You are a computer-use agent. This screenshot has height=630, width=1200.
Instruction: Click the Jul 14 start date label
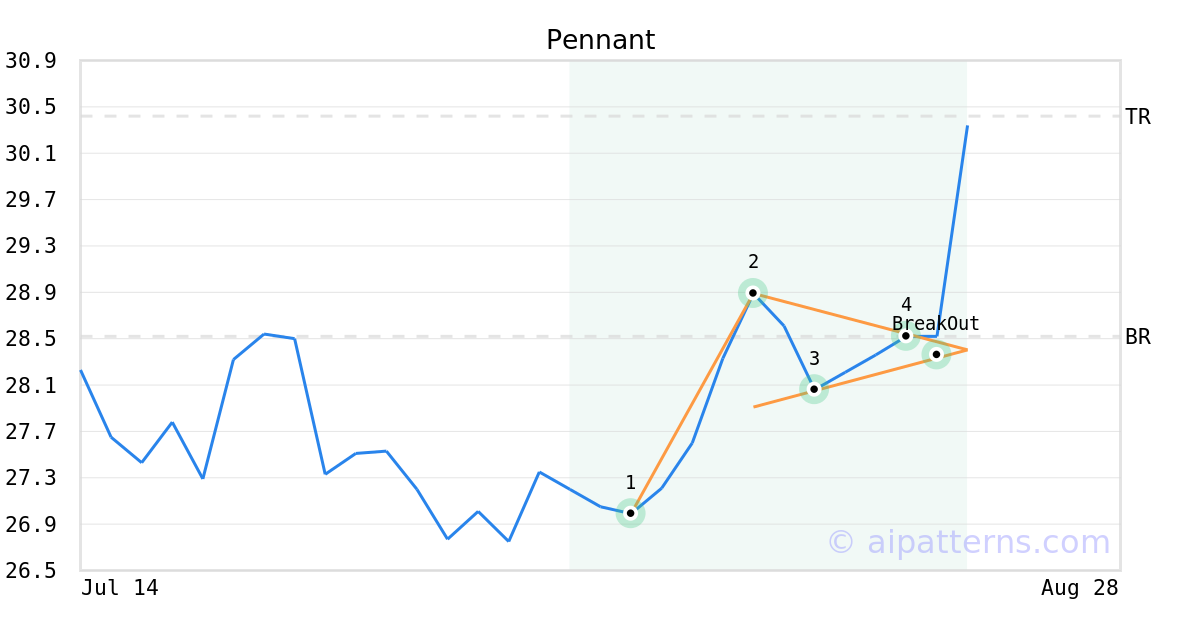click(120, 588)
